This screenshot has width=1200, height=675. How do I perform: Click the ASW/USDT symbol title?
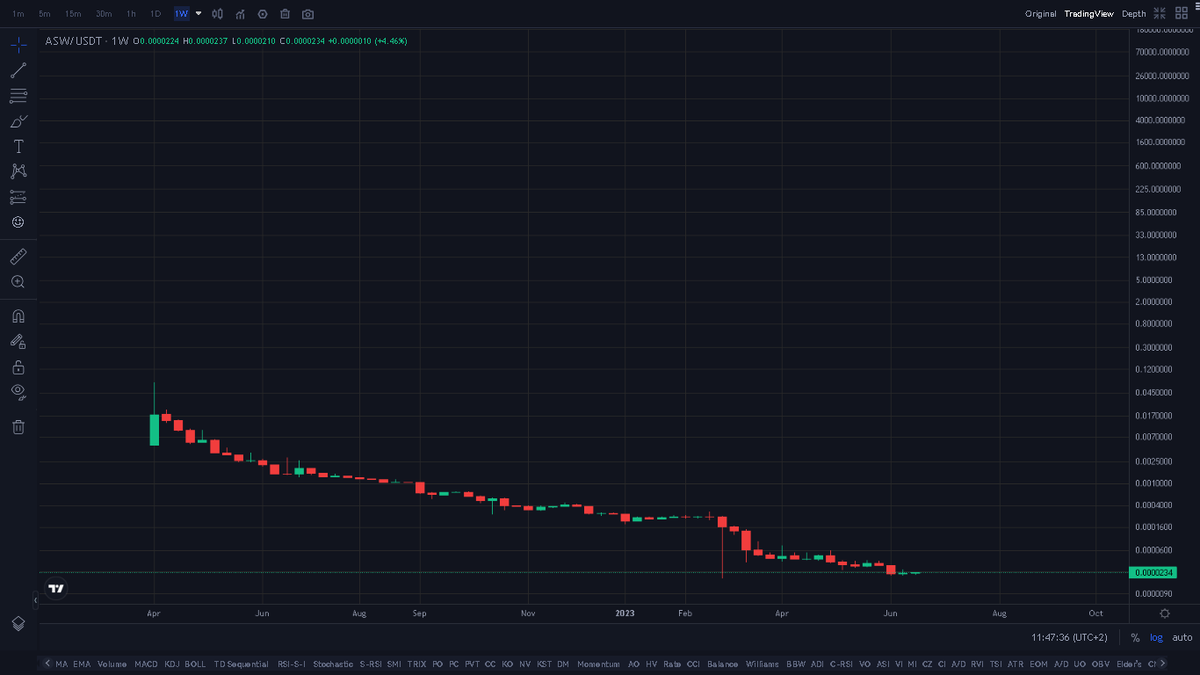pos(72,41)
